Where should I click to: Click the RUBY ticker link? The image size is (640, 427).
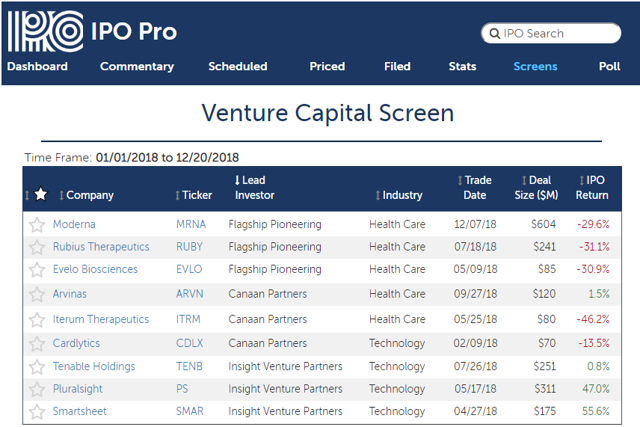tap(189, 247)
